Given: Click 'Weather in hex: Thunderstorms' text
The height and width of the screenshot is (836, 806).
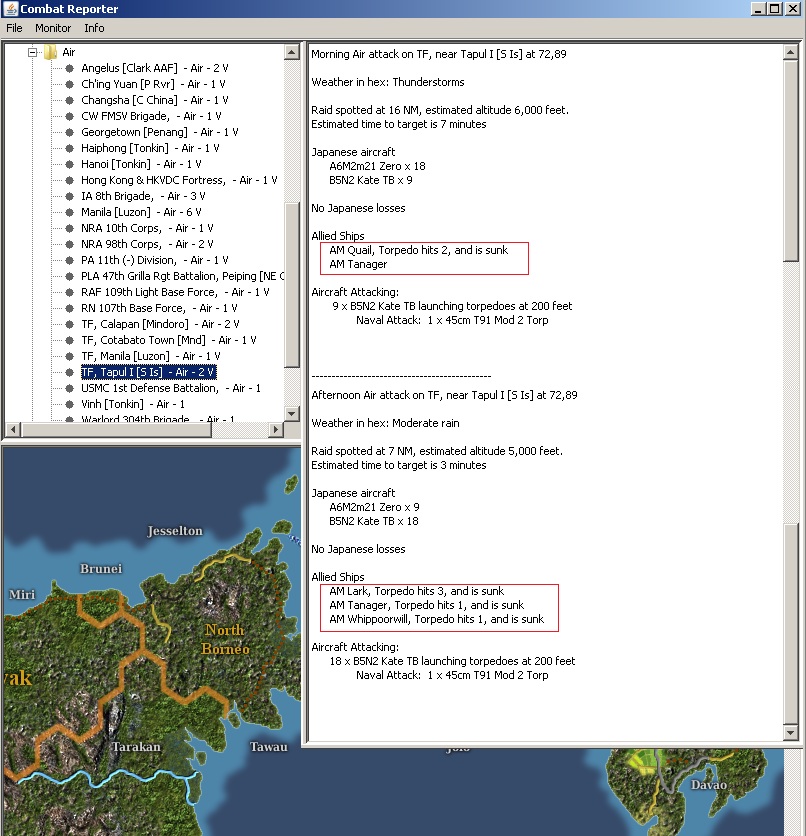Looking at the screenshot, I should click(x=388, y=82).
